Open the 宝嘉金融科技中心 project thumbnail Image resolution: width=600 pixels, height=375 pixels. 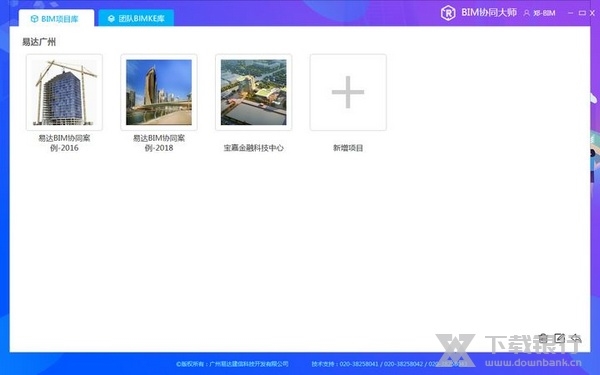(x=253, y=92)
